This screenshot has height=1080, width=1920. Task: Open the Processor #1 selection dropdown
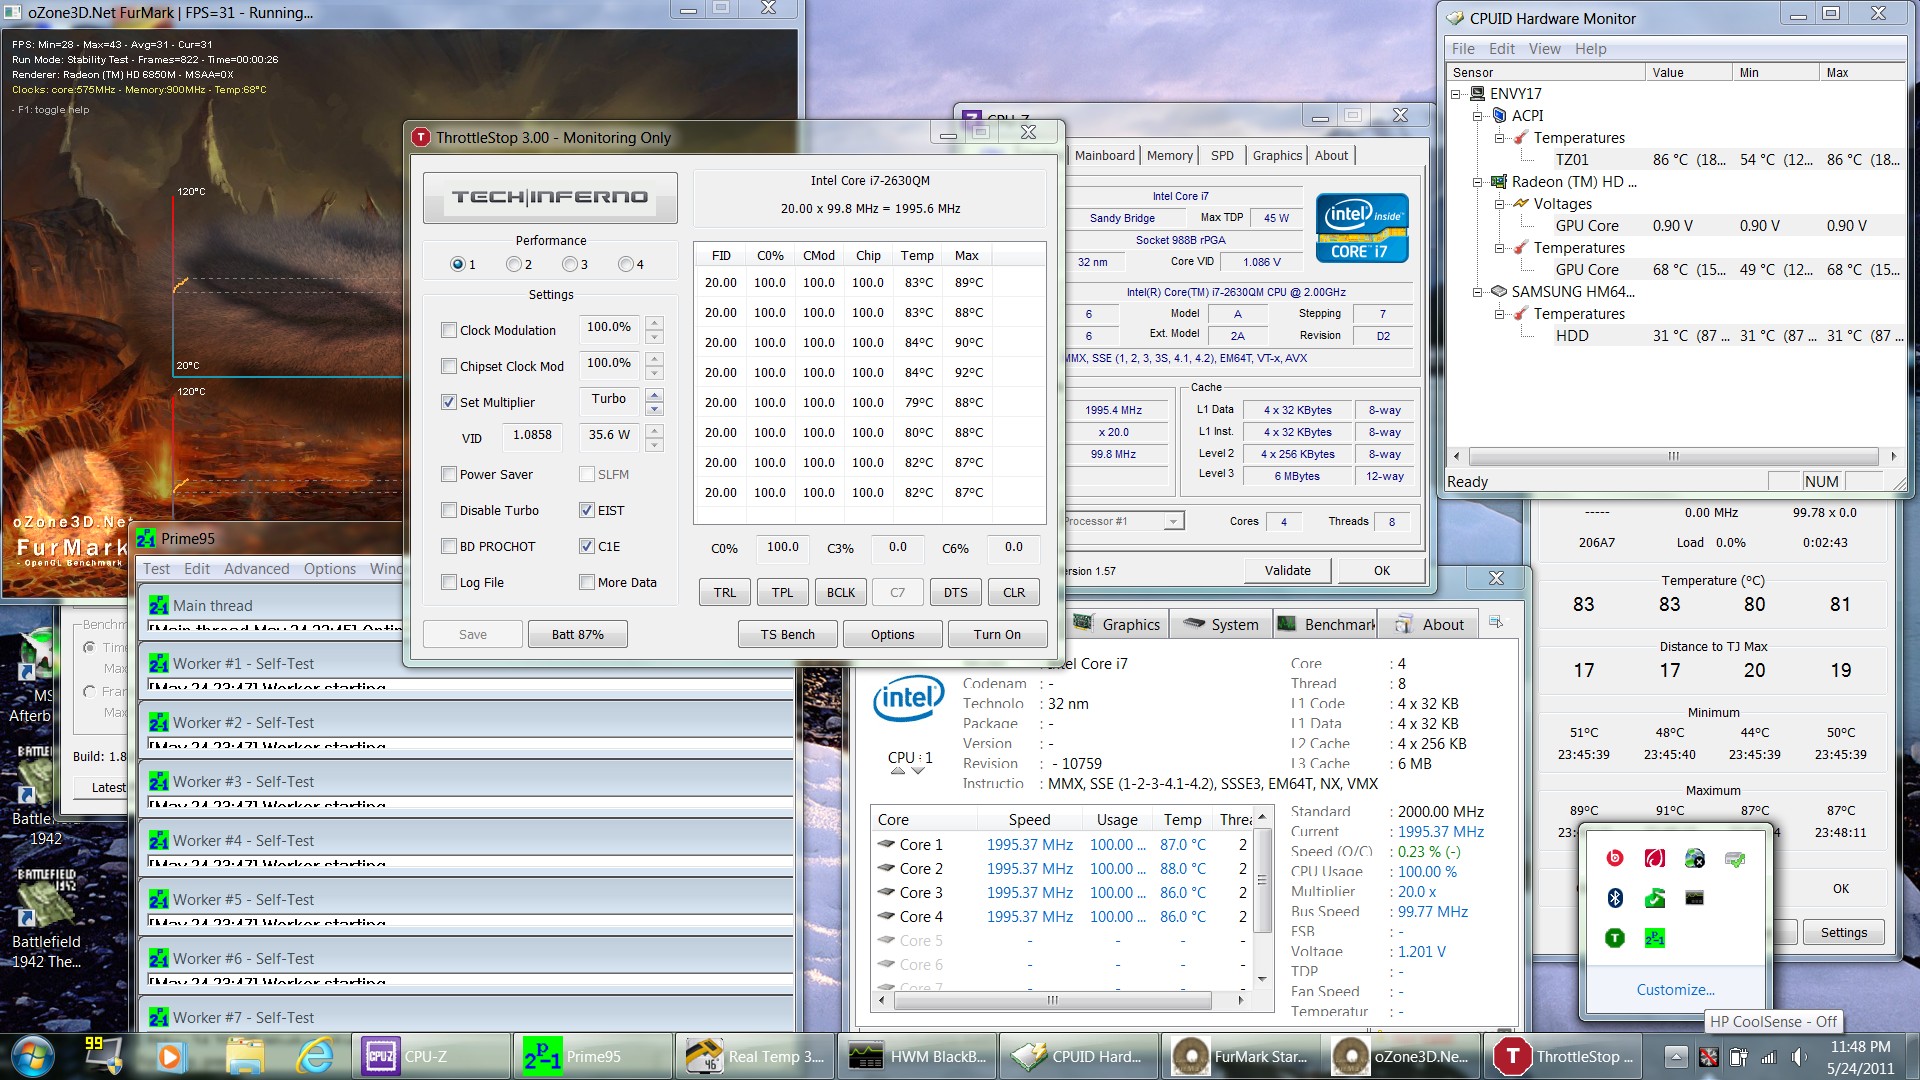[1173, 521]
